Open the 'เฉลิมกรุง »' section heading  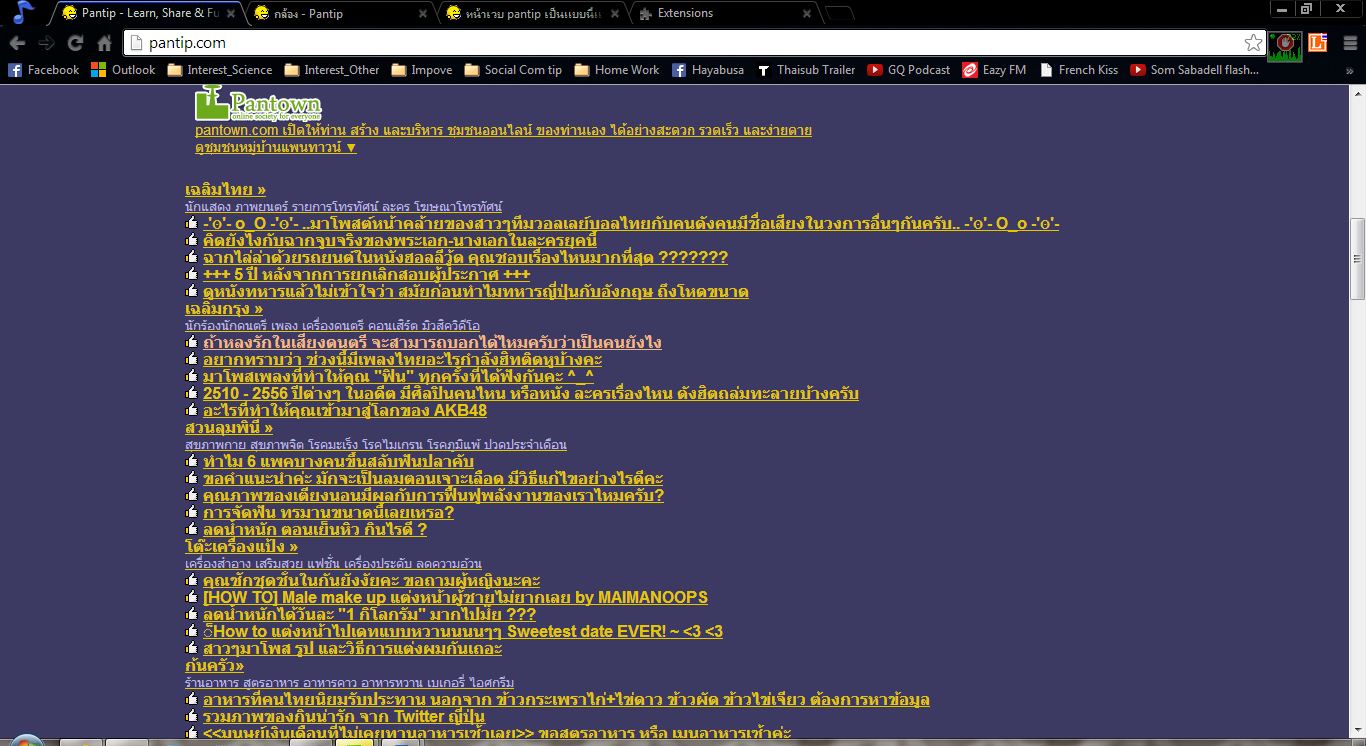point(224,309)
